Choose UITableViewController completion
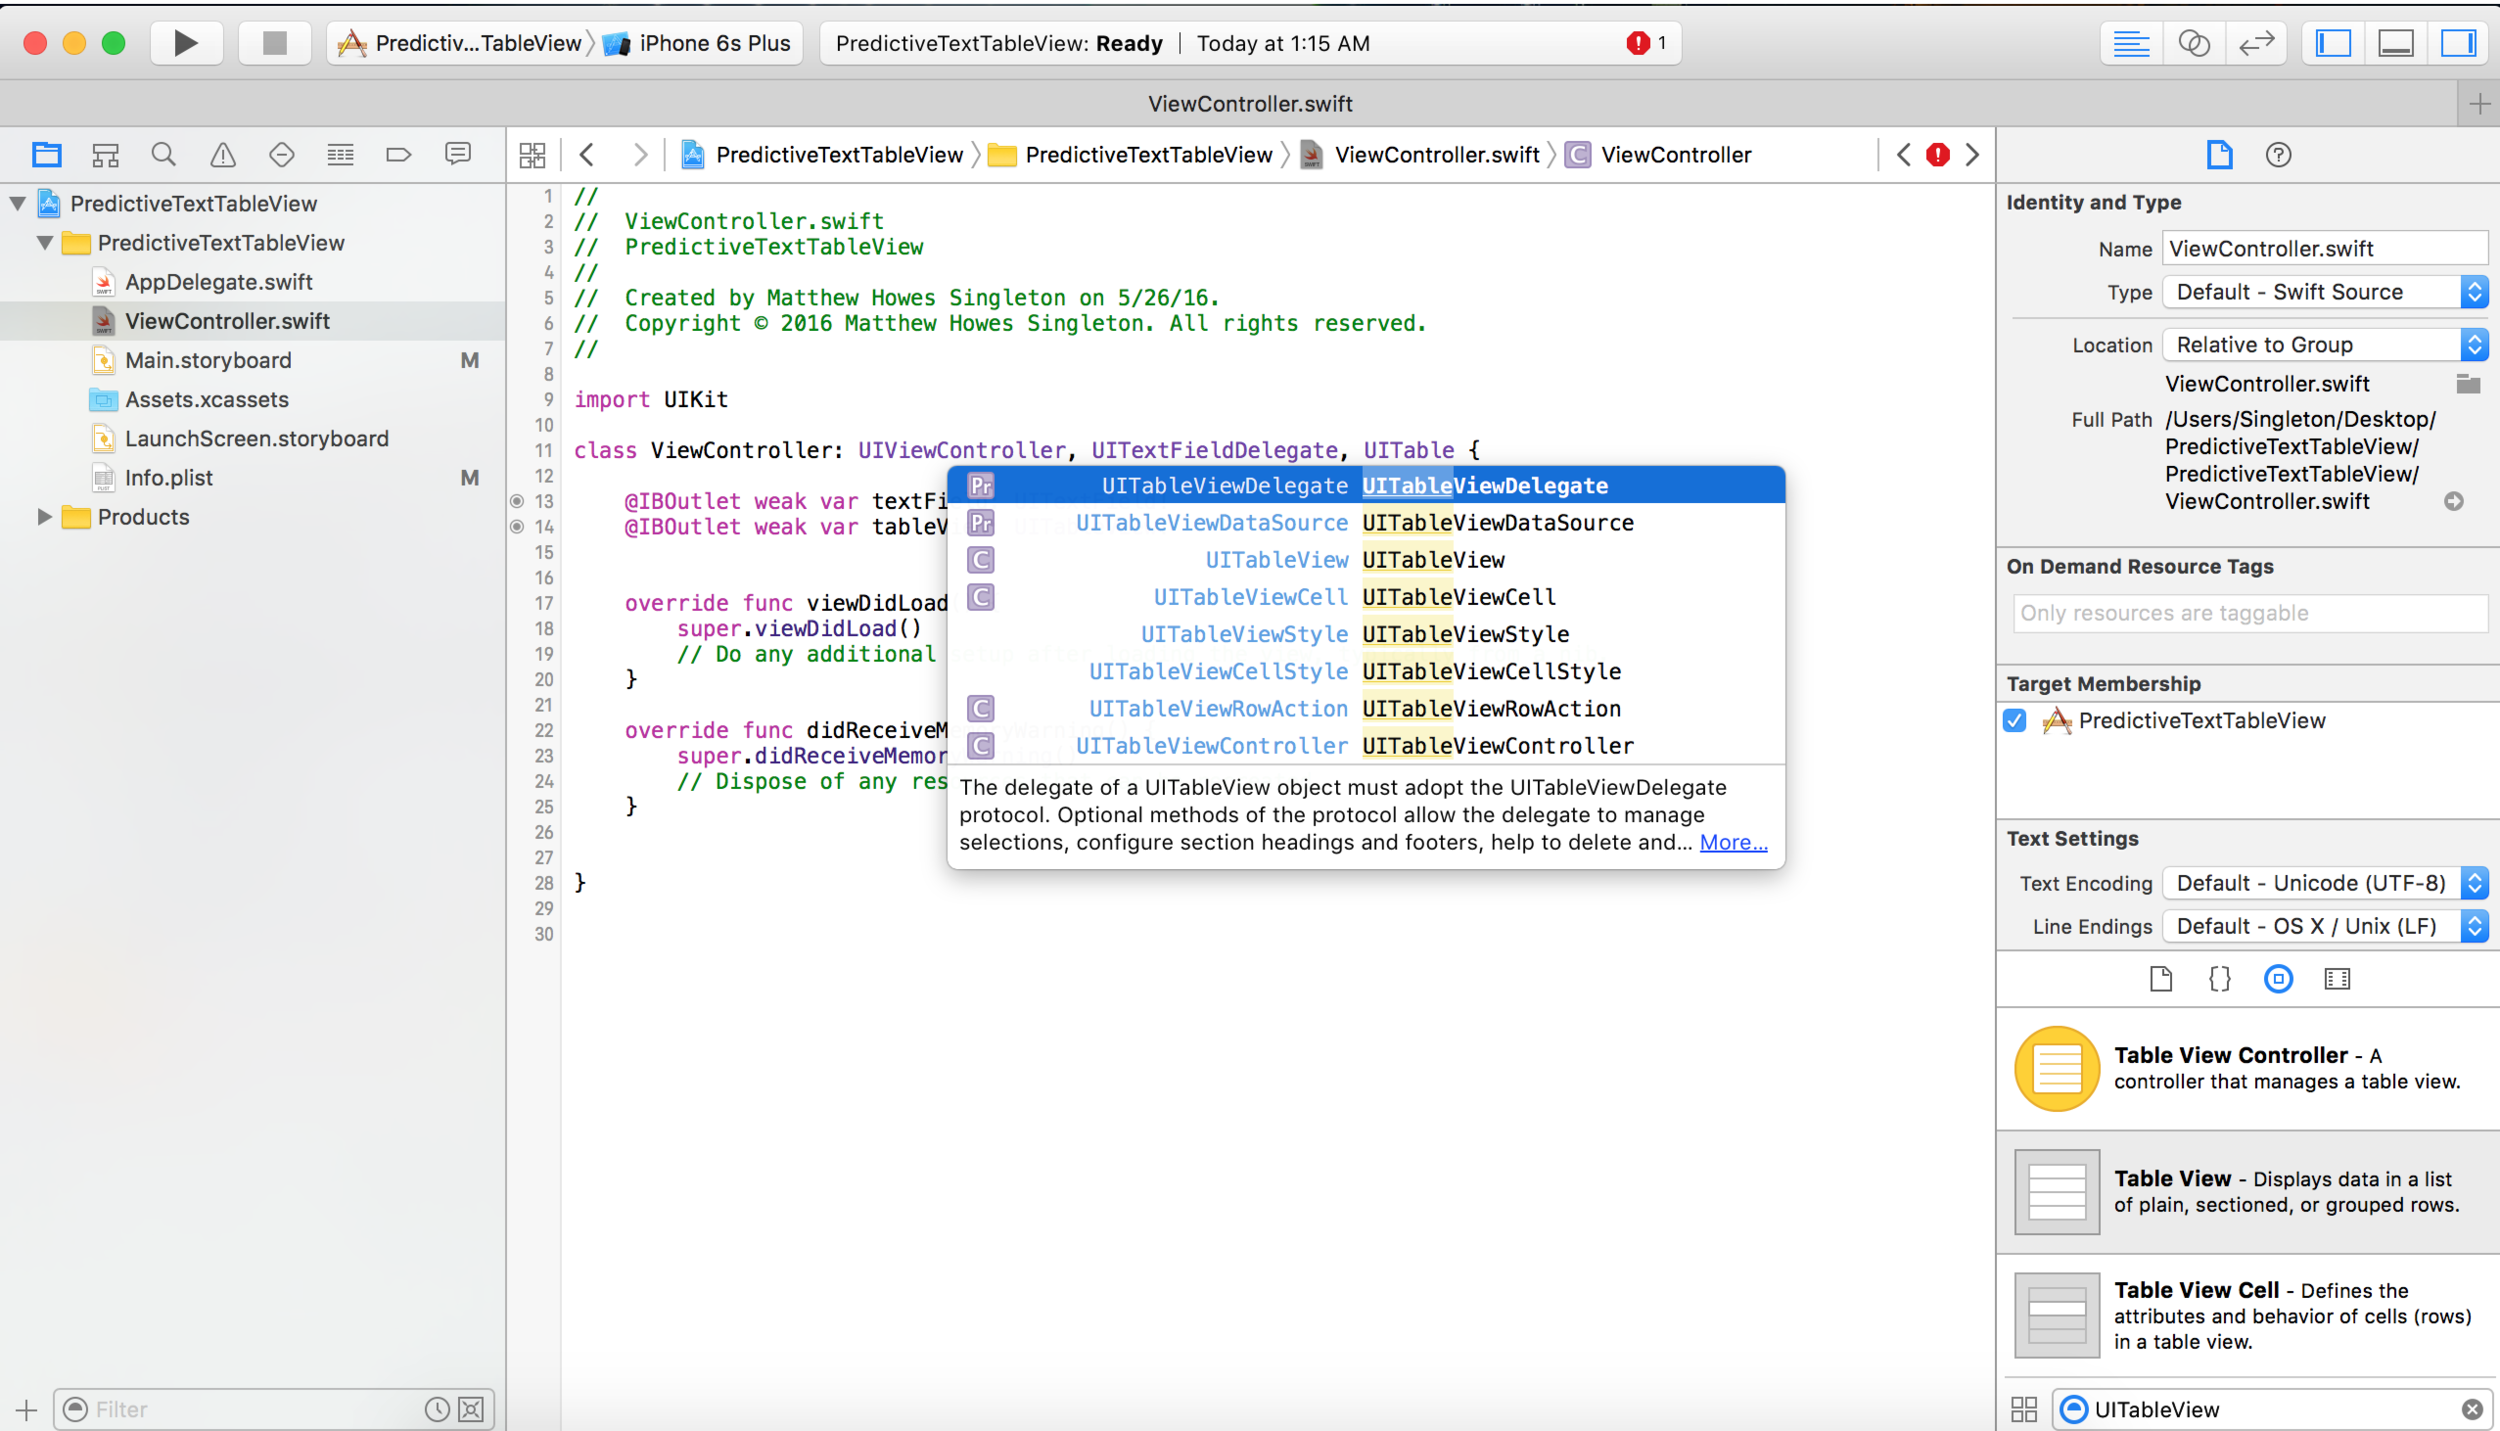 click(1366, 745)
